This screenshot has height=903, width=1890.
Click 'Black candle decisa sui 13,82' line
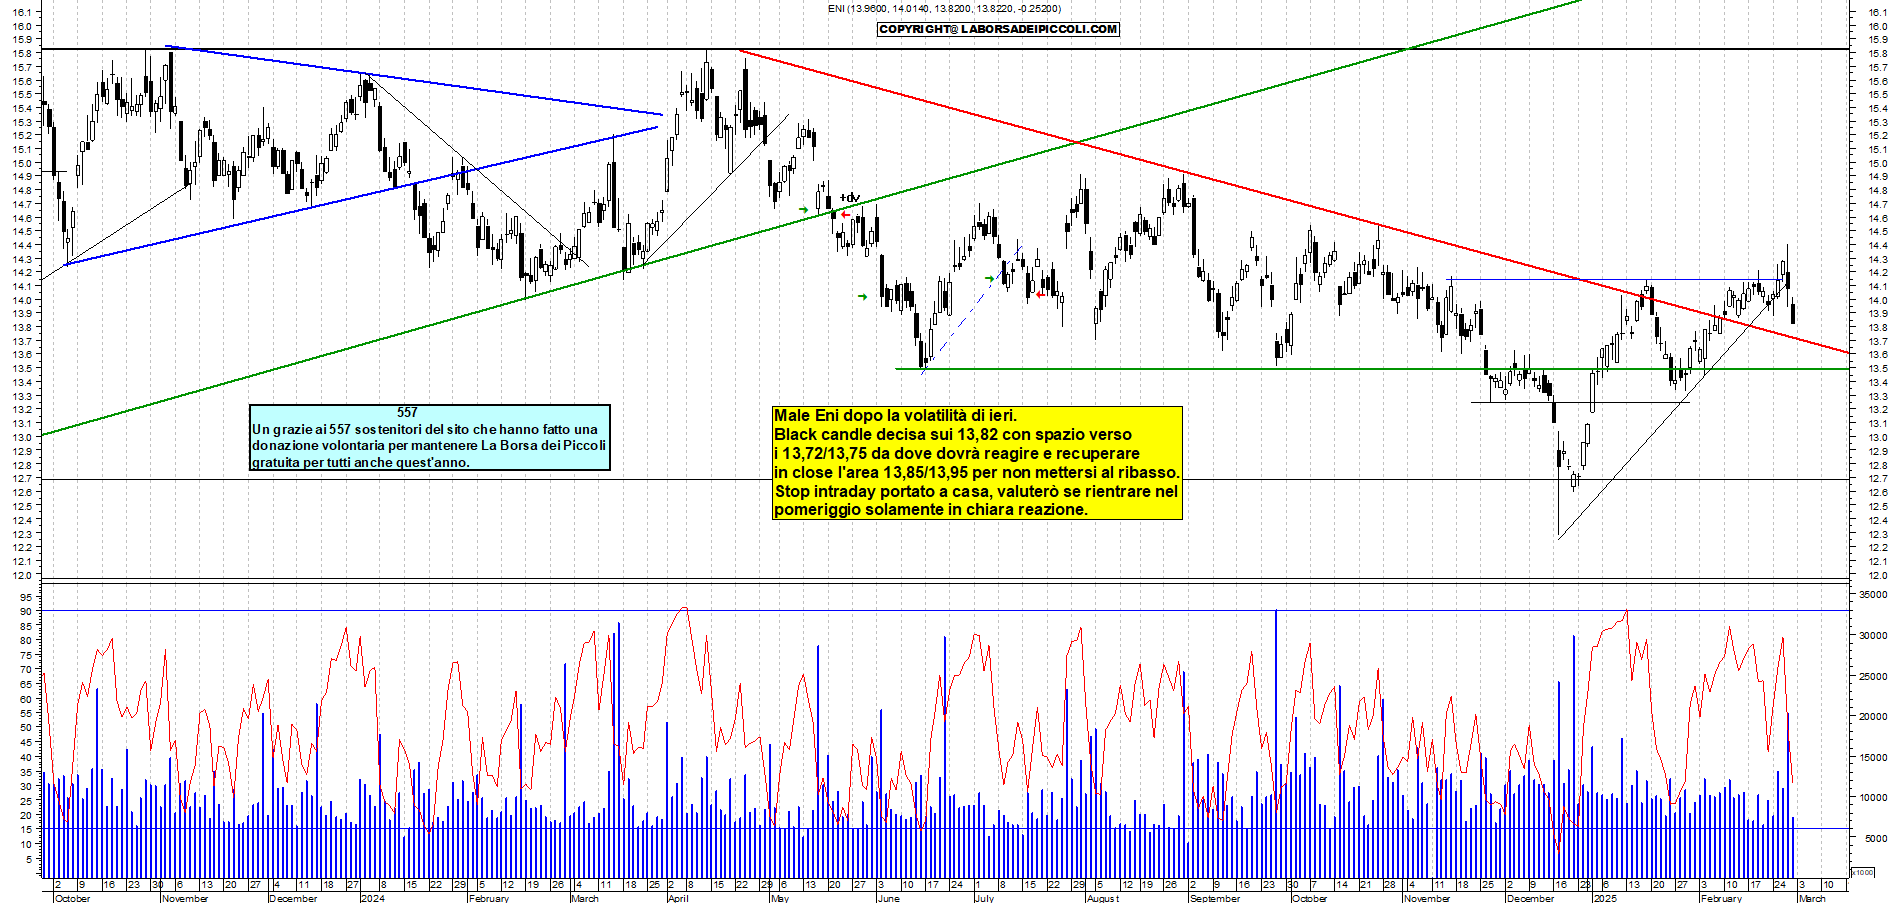click(953, 434)
